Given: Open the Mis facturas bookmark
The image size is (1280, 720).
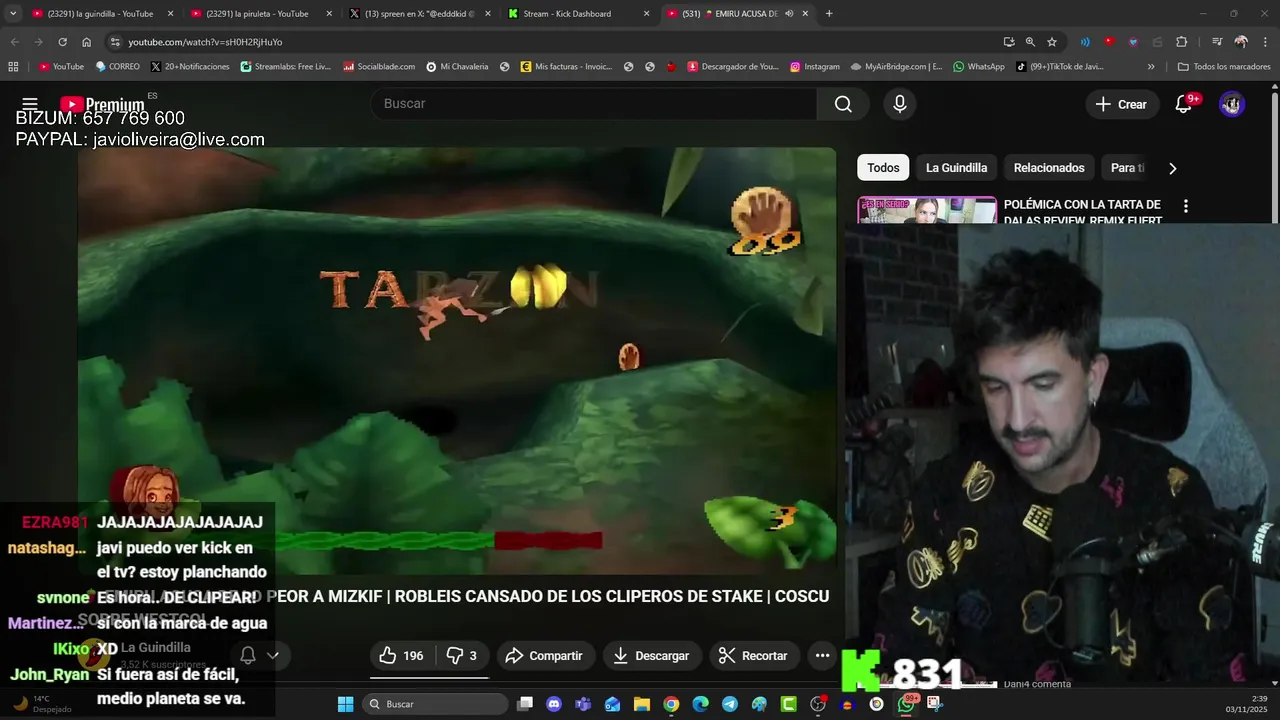Looking at the screenshot, I should coord(566,67).
